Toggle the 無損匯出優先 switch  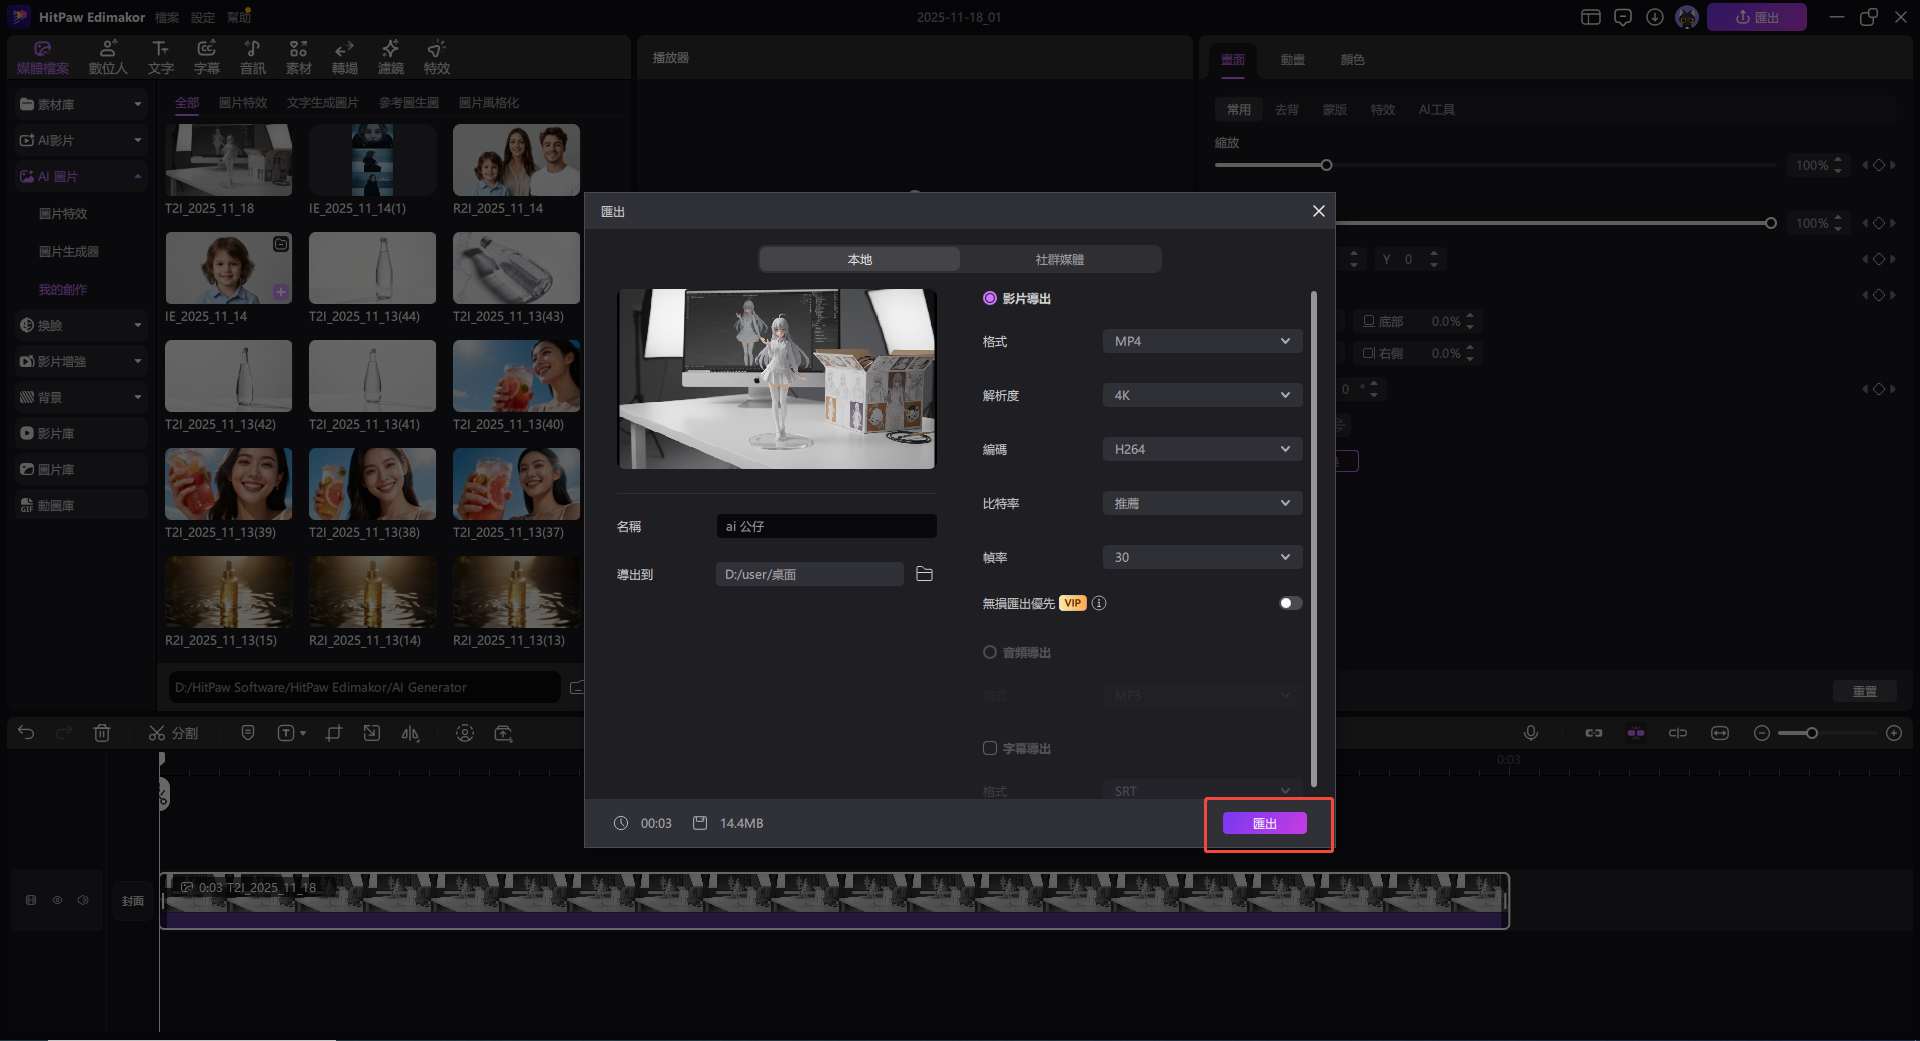[x=1290, y=603]
